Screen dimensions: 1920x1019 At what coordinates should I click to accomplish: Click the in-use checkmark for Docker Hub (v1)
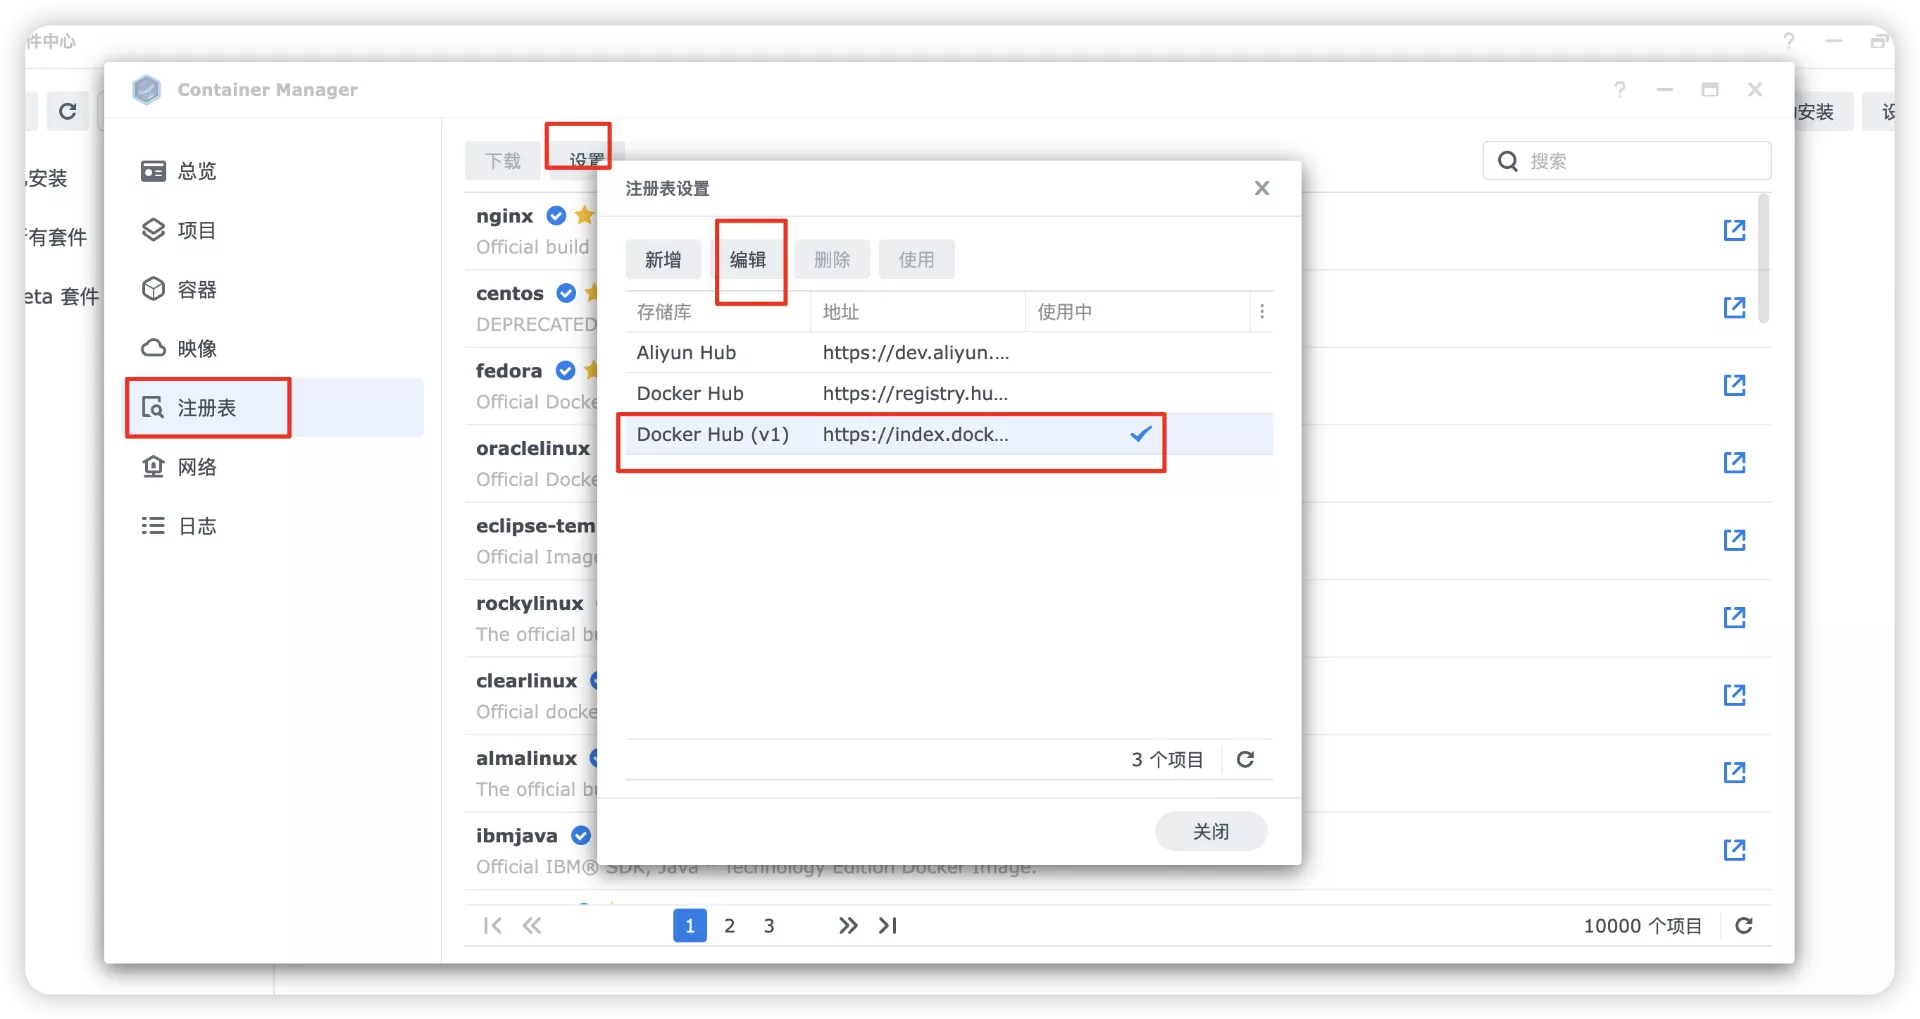pos(1140,434)
